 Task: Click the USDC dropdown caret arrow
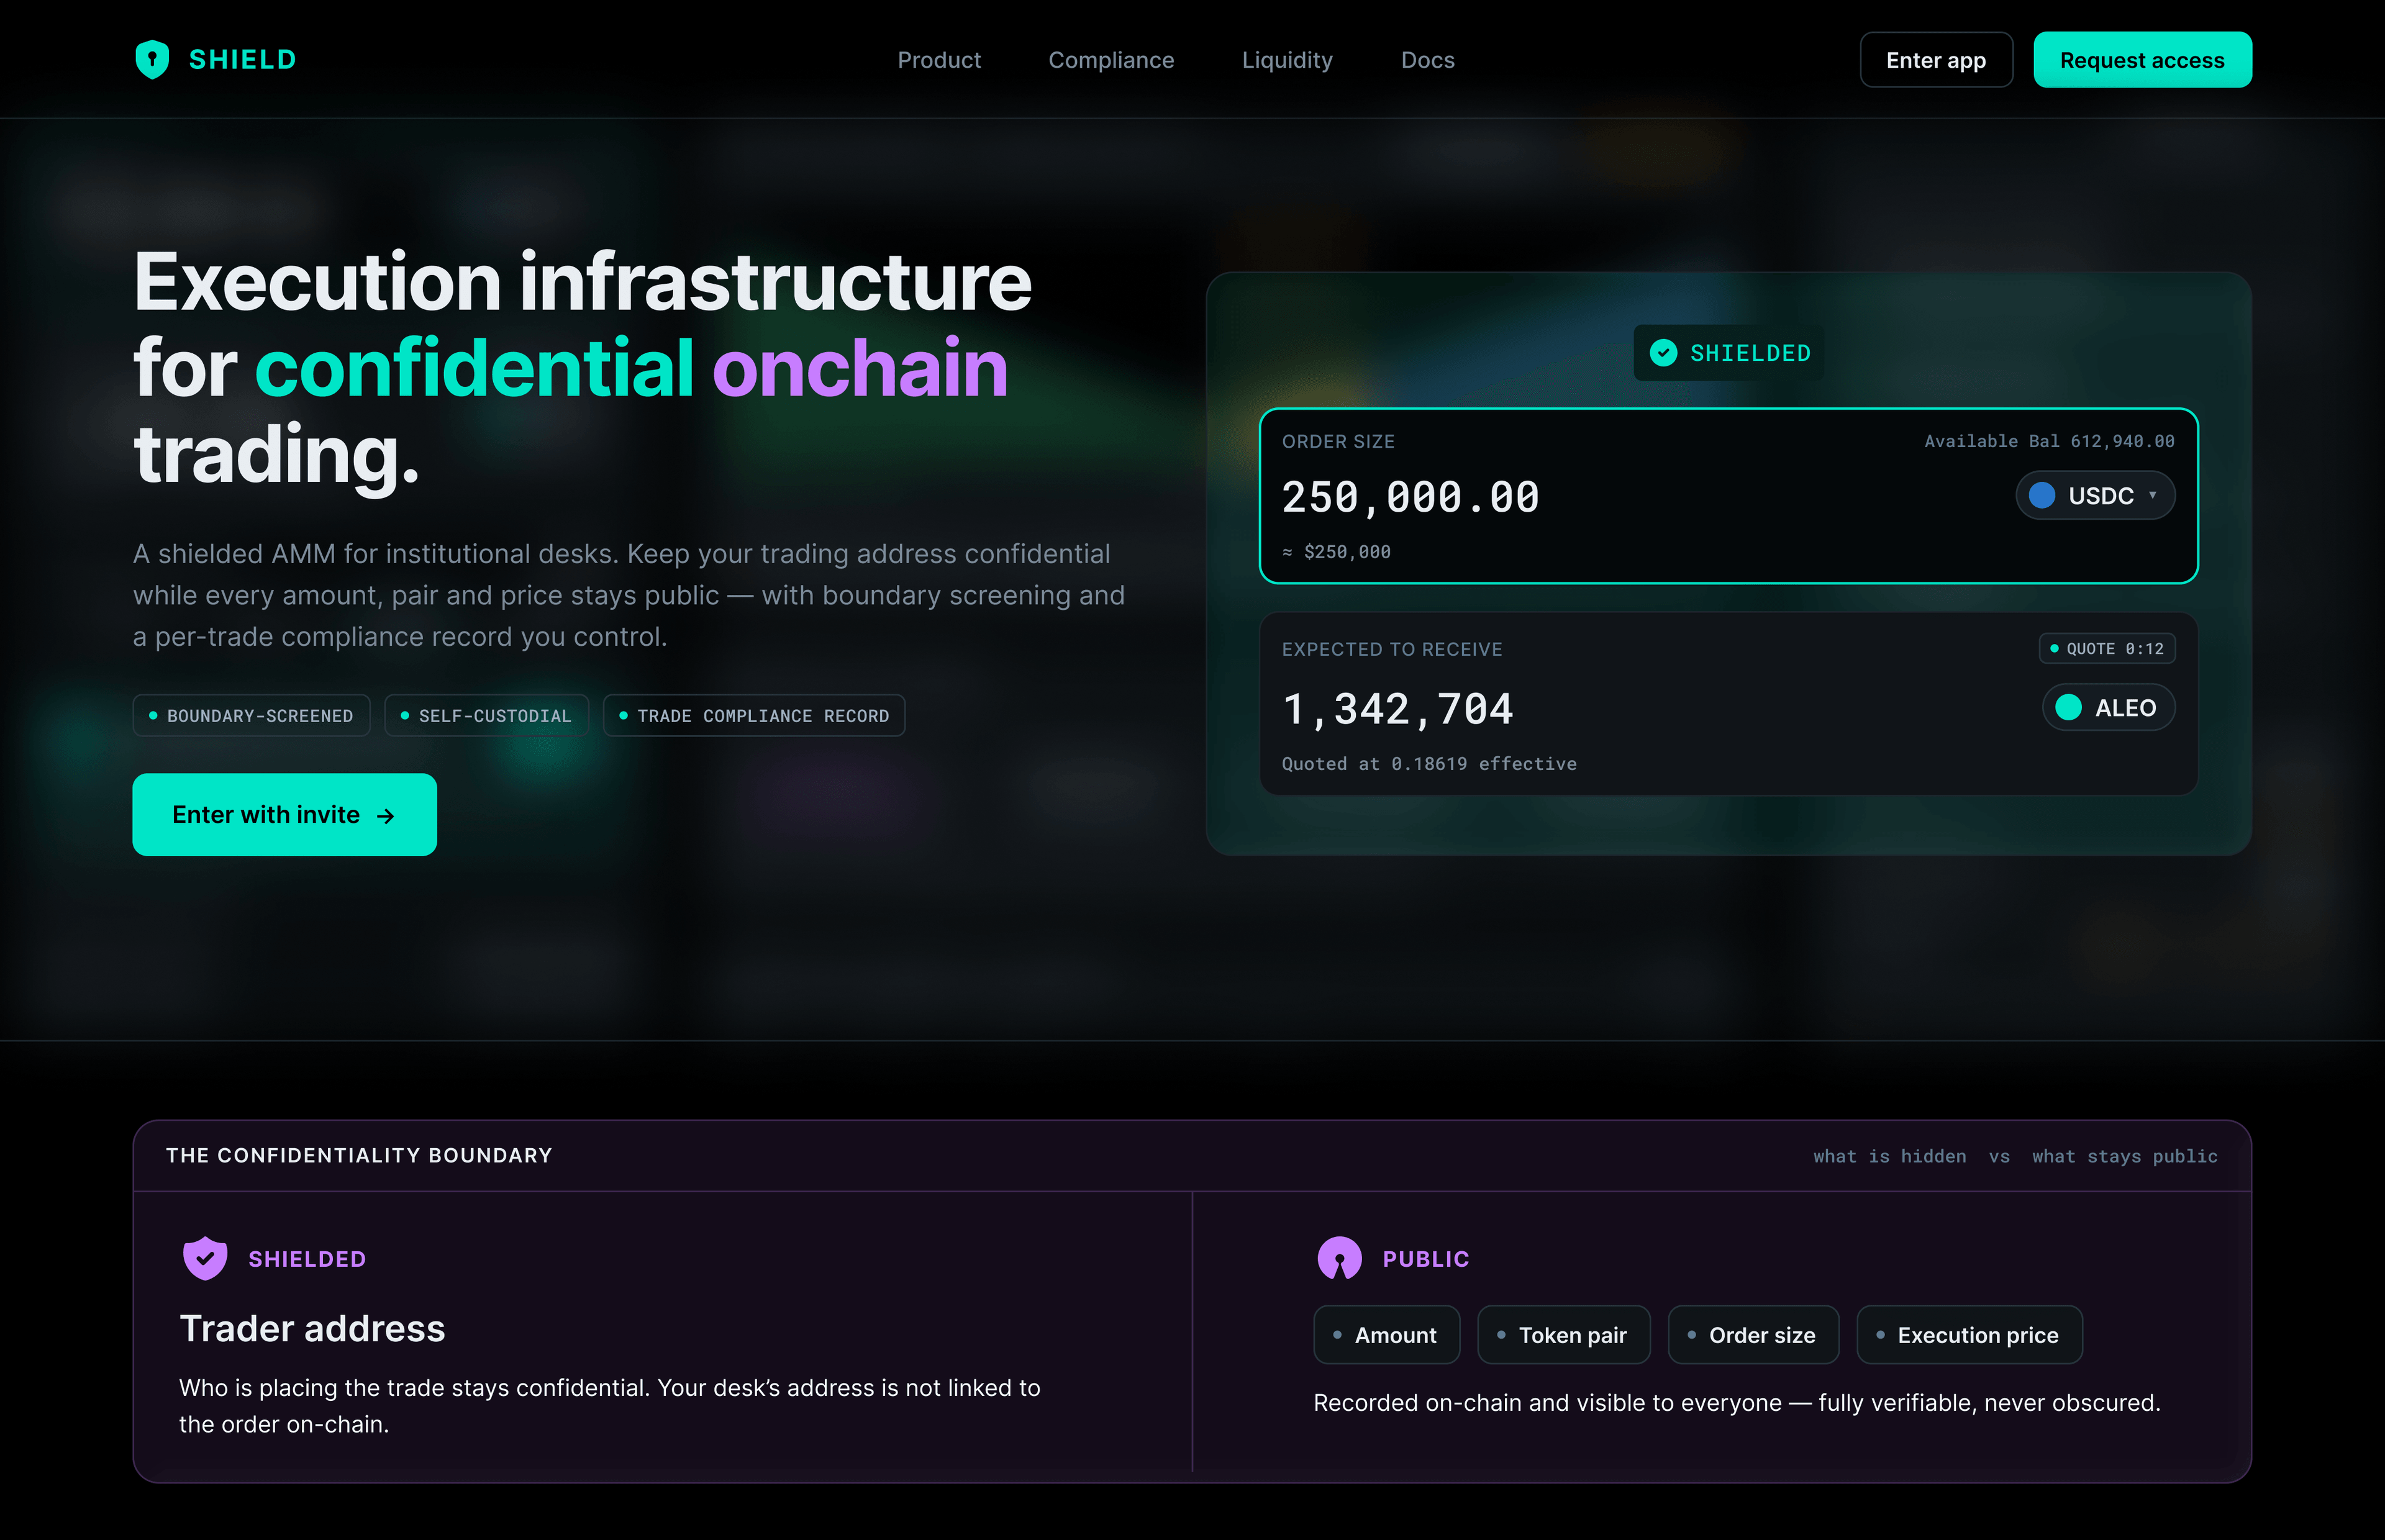[x=2152, y=496]
